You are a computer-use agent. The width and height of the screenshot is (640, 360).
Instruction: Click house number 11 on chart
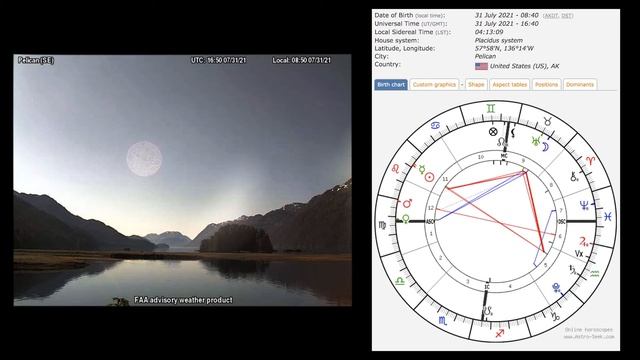click(x=445, y=179)
